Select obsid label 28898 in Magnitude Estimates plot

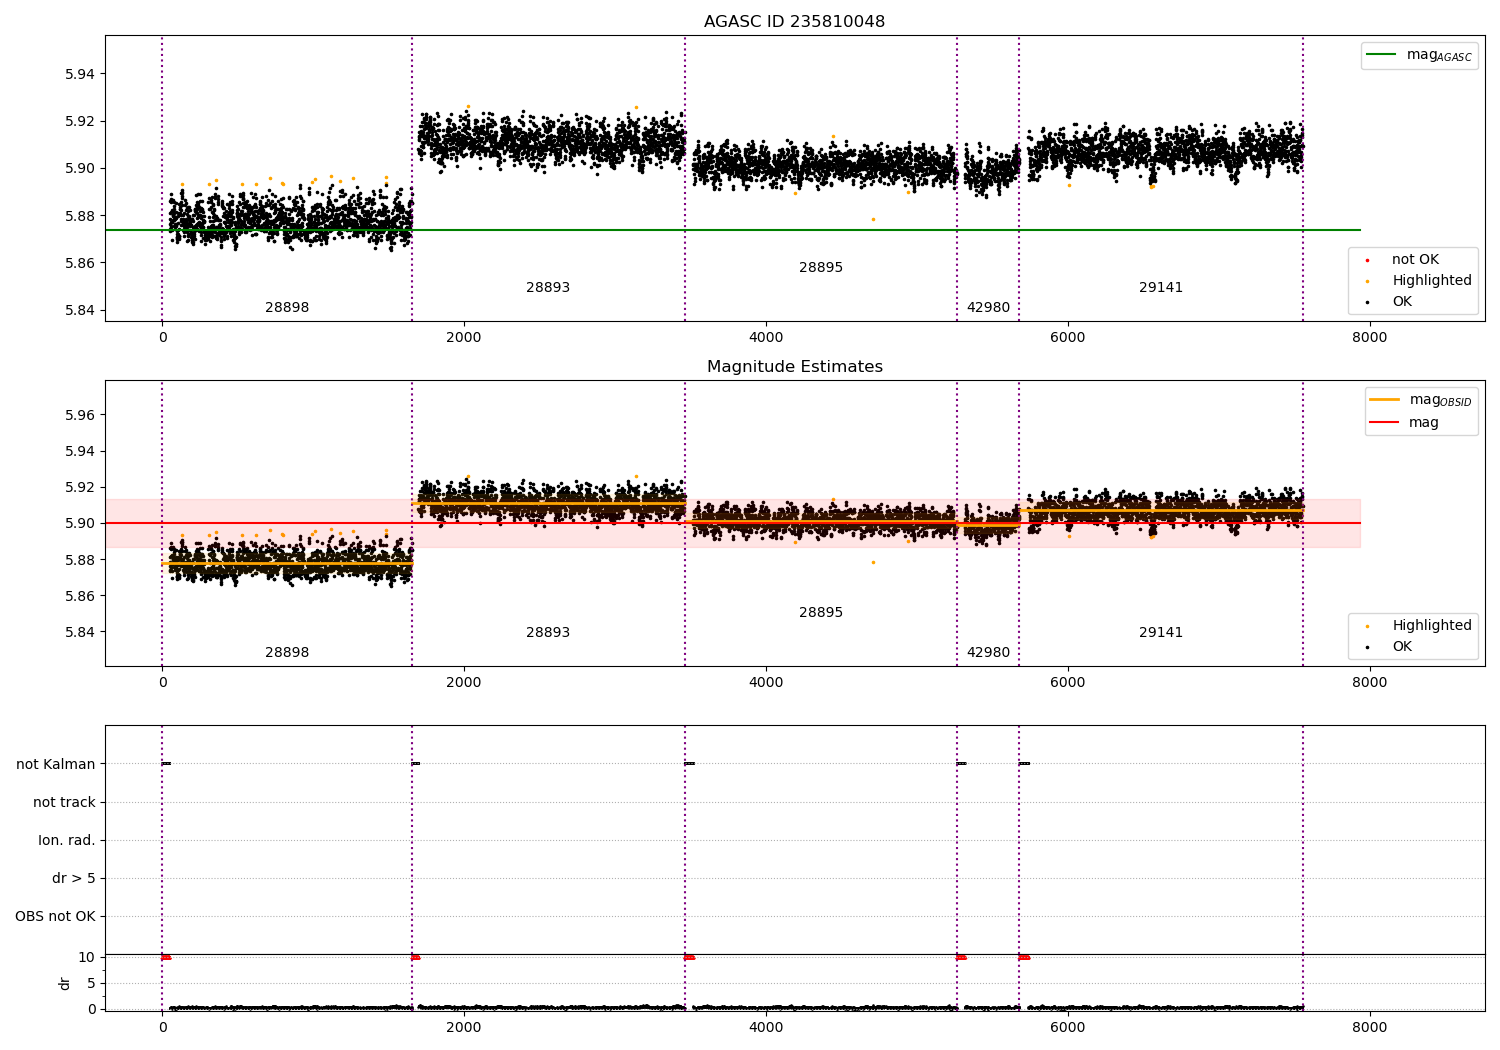pos(287,653)
